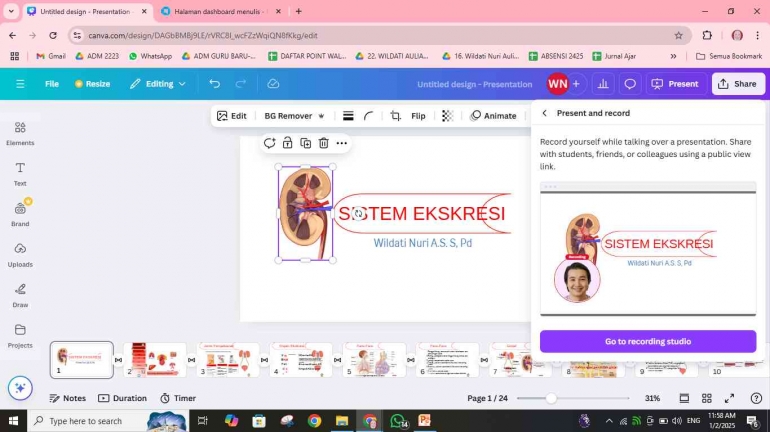Screen dimensions: 770x432
Task: Undo the last action
Action: [x=215, y=84]
